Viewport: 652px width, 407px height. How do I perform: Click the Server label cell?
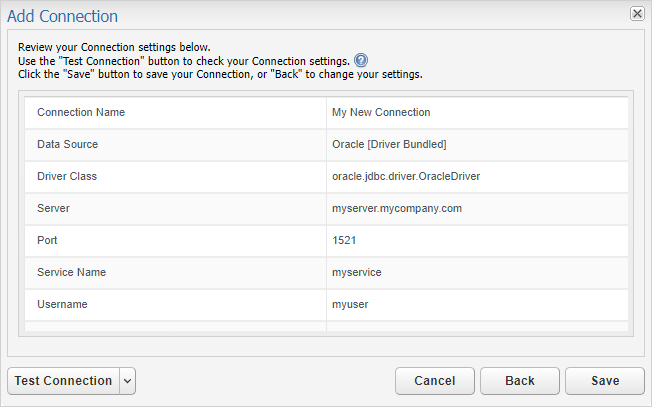click(x=175, y=209)
